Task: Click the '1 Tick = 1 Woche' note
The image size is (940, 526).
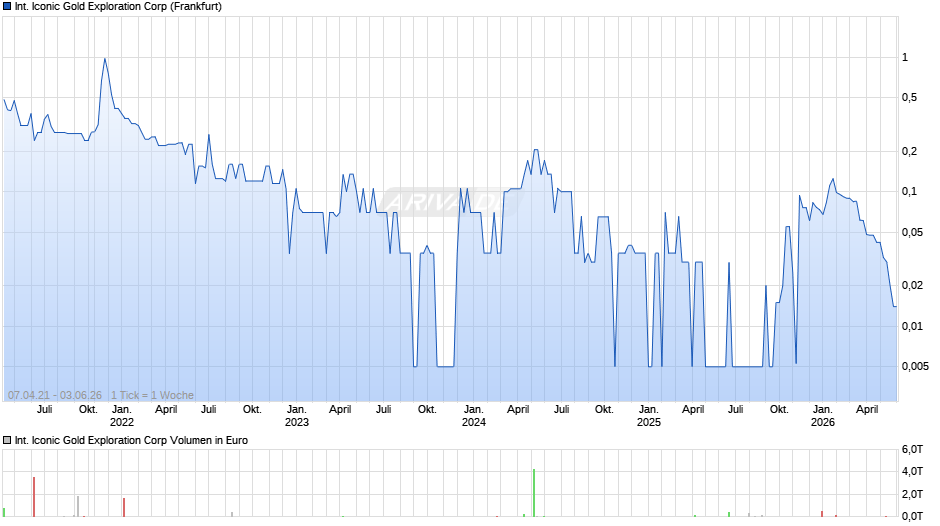Action: [x=152, y=395]
